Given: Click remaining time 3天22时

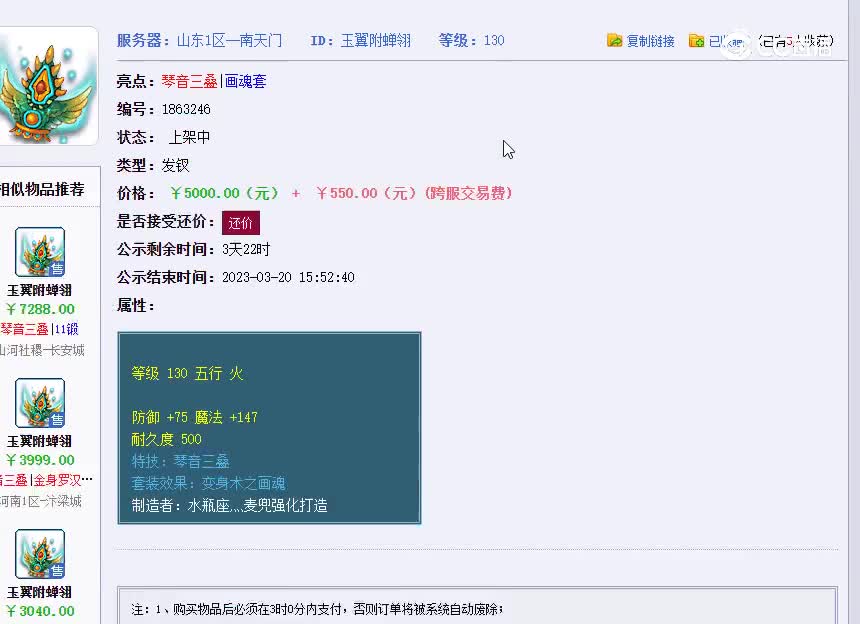Looking at the screenshot, I should 246,249.
